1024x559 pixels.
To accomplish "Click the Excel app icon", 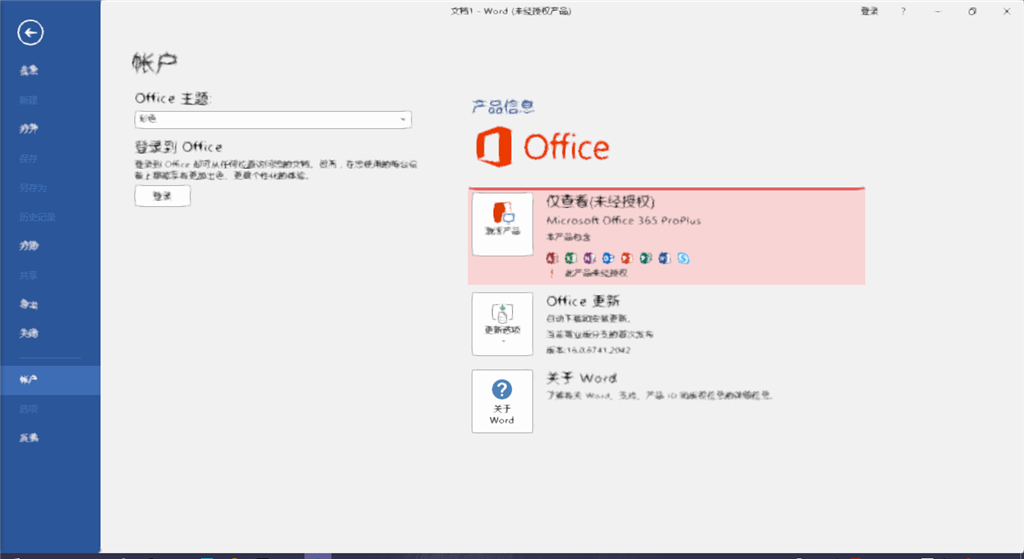I will click(571, 258).
